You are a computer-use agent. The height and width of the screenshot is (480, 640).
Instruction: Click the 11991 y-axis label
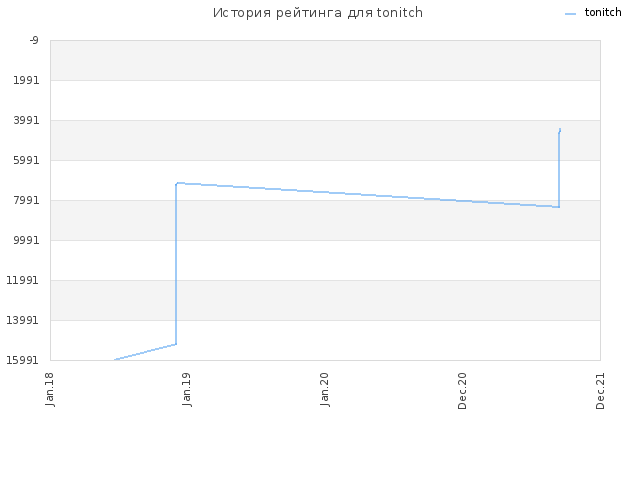click(22, 280)
